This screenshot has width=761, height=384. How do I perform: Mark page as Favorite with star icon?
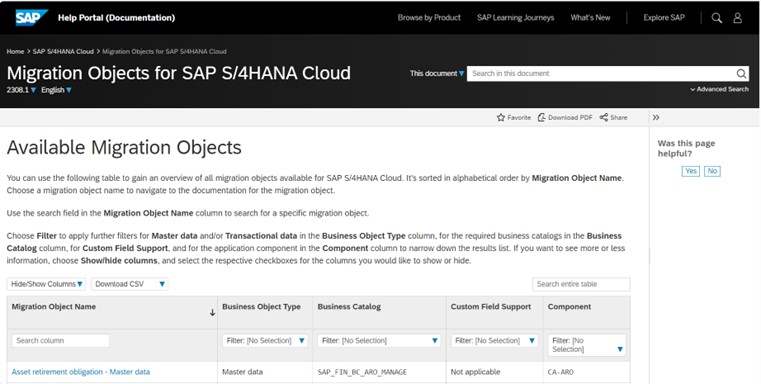click(x=501, y=117)
